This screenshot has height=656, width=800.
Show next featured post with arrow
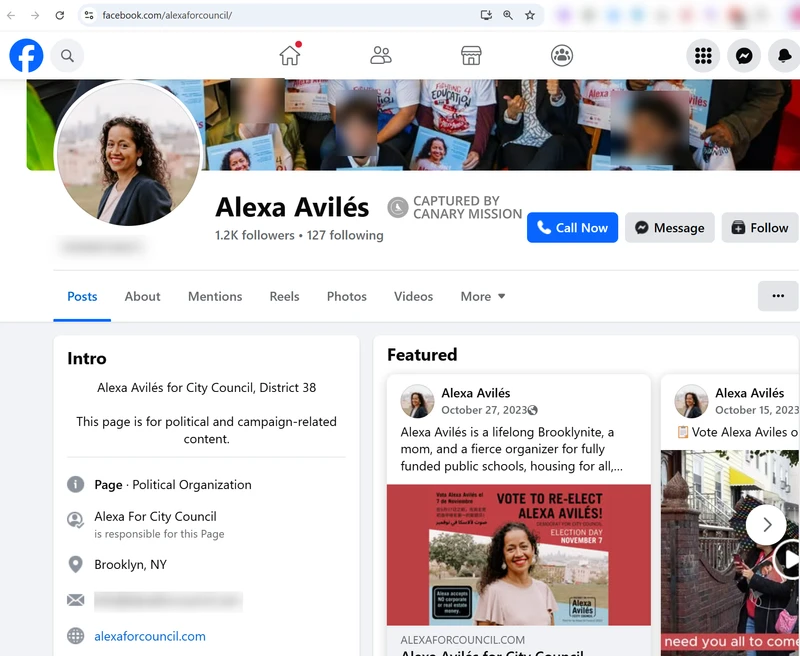tap(766, 525)
